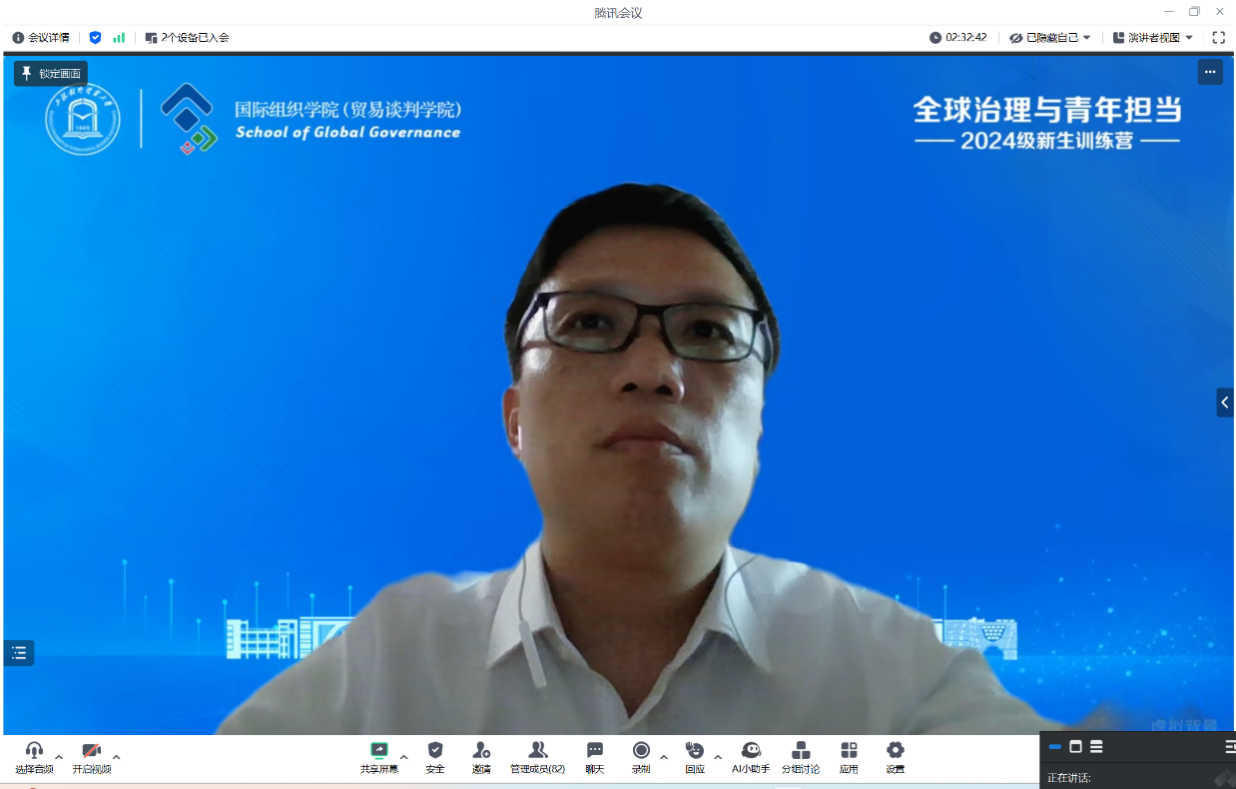1236x789 pixels.
Task: Open Meeting Details (会议详情)
Action: coord(41,38)
